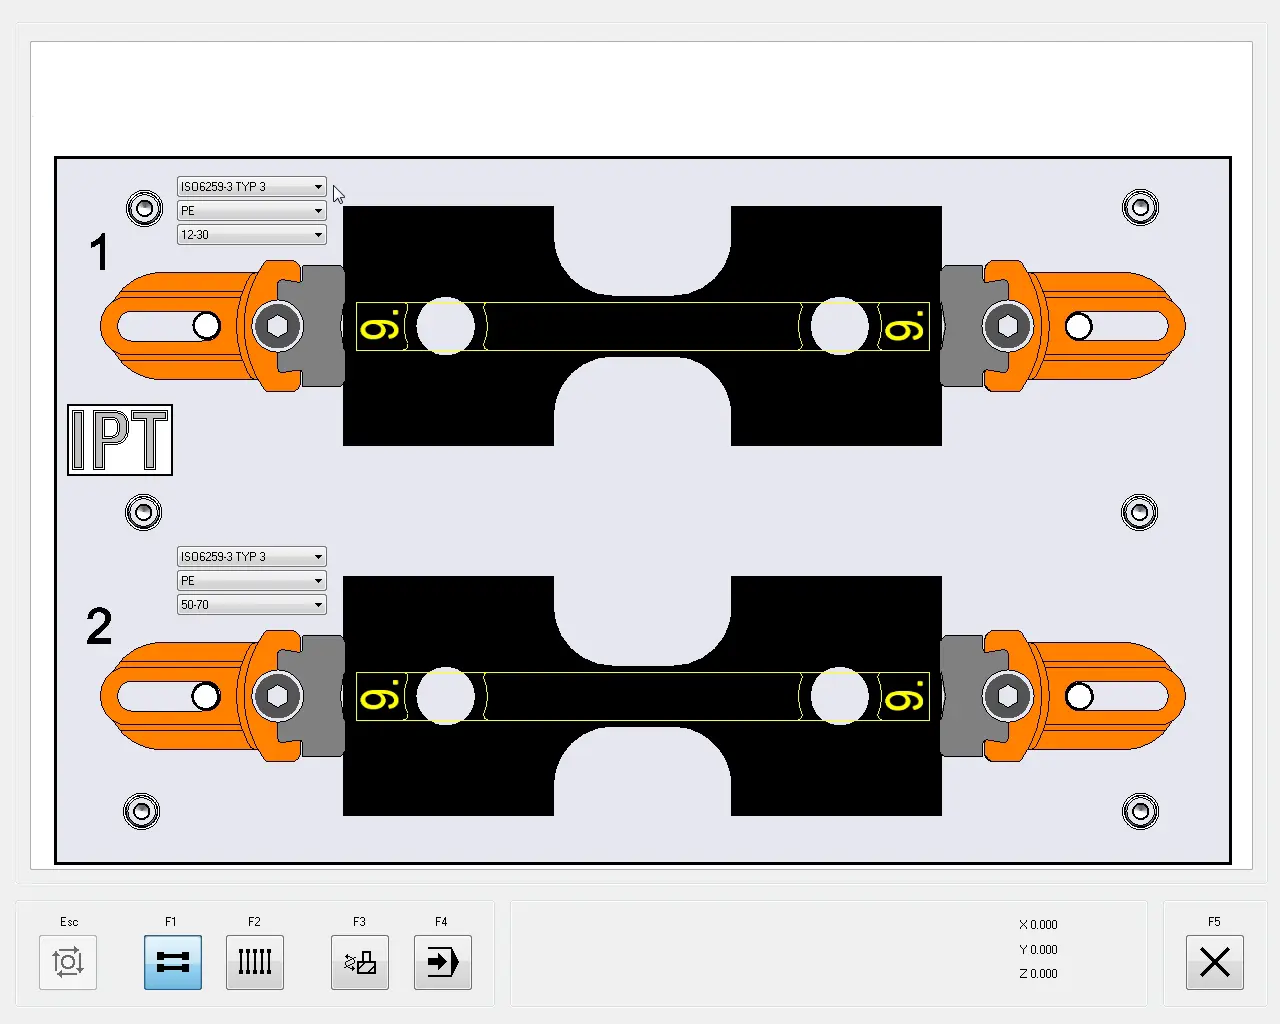Expand the 12-30 thickness dropdown
The height and width of the screenshot is (1024, 1280).
point(251,235)
